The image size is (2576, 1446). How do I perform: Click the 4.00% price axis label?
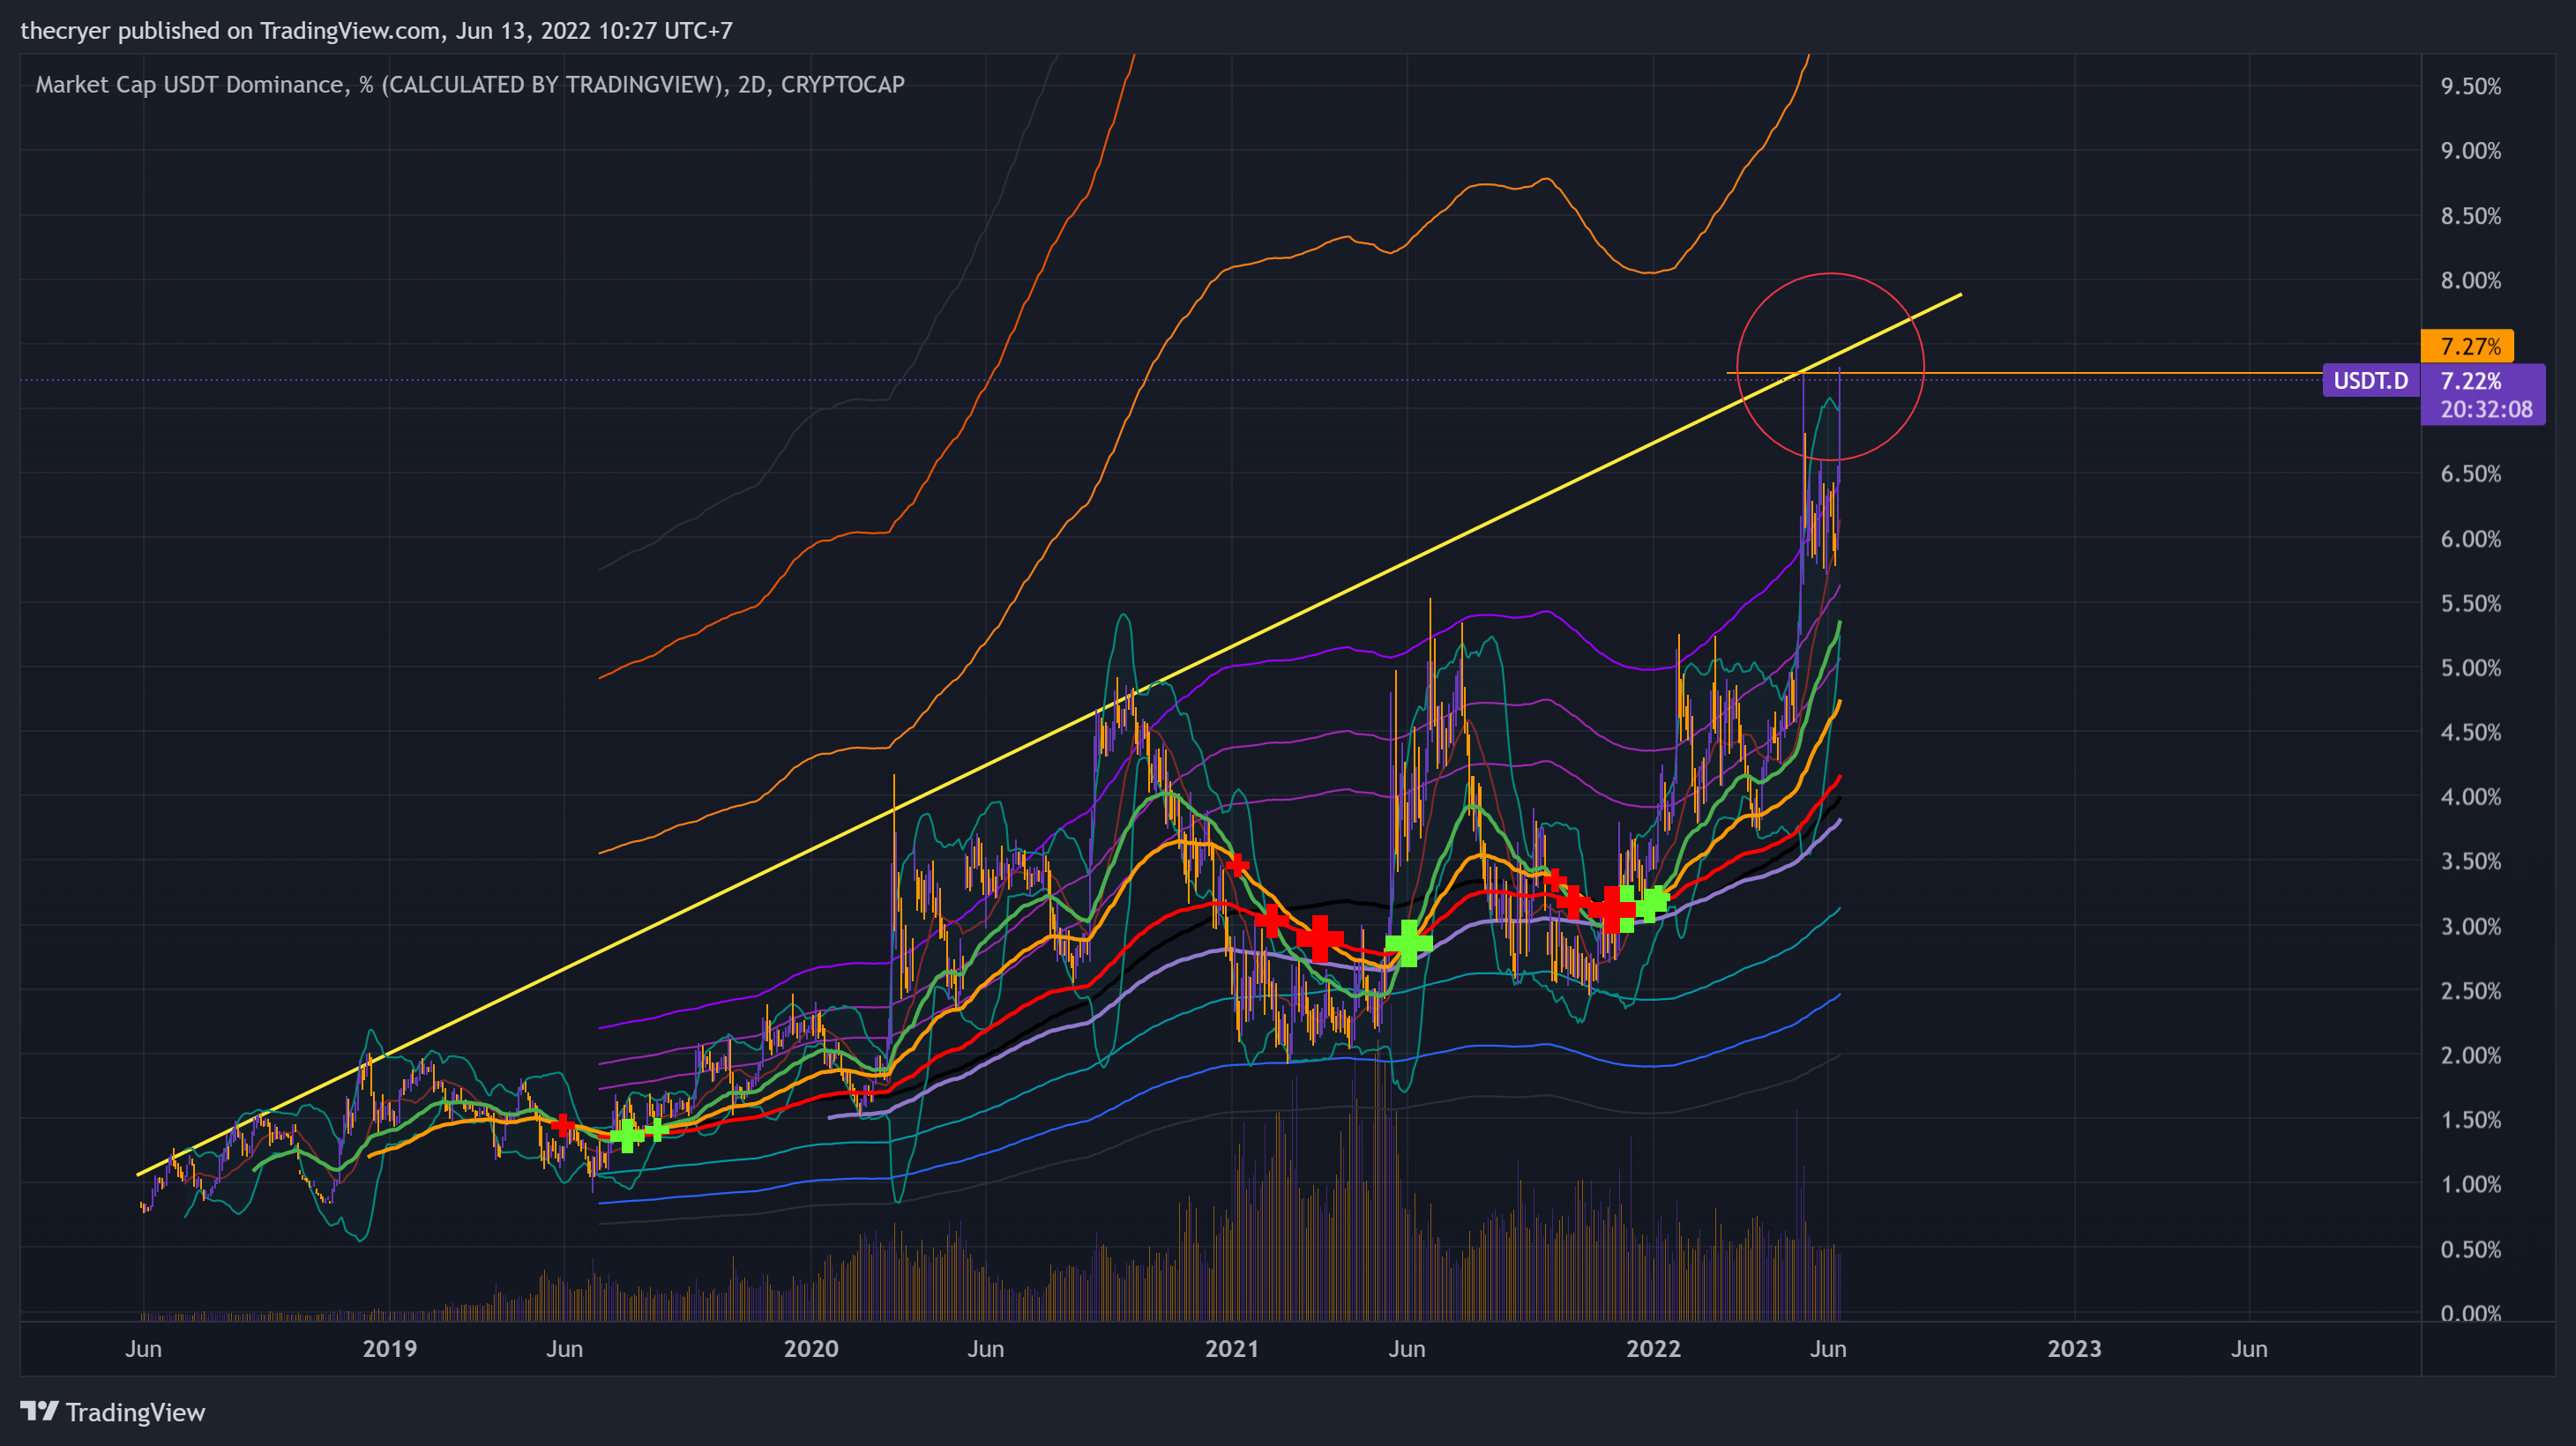click(x=2470, y=797)
